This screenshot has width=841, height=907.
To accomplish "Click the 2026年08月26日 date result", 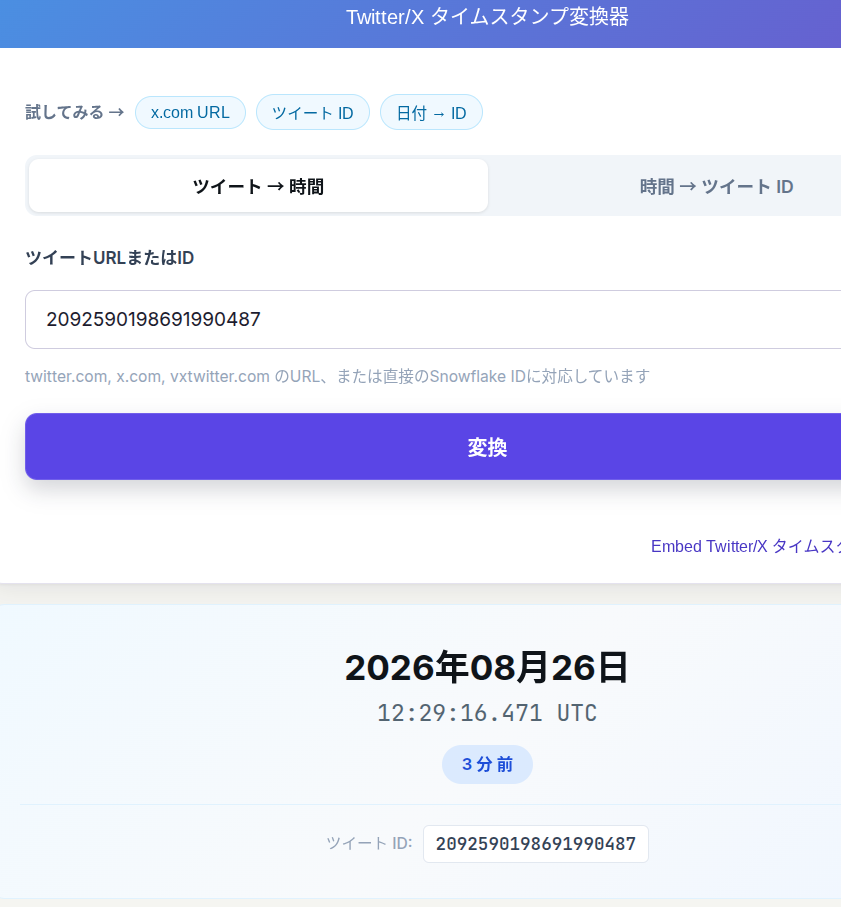I will pos(486,668).
